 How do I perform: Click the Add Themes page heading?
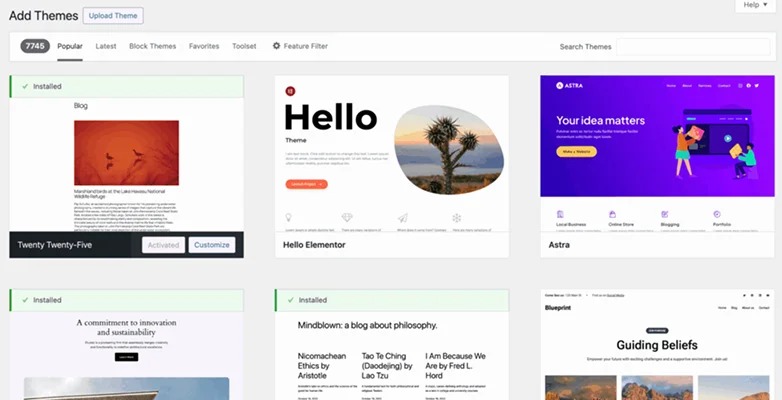43,16
